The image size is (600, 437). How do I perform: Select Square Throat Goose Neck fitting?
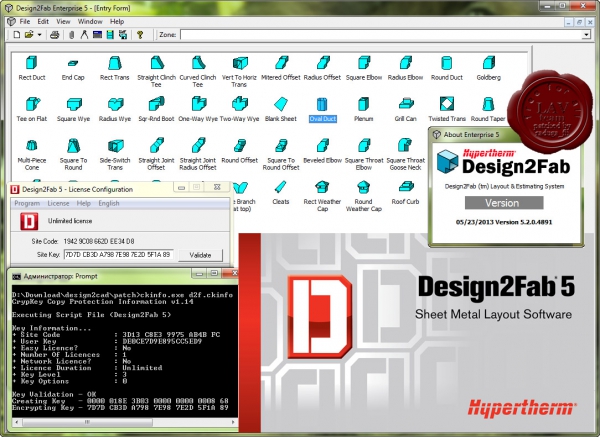tap(405, 145)
